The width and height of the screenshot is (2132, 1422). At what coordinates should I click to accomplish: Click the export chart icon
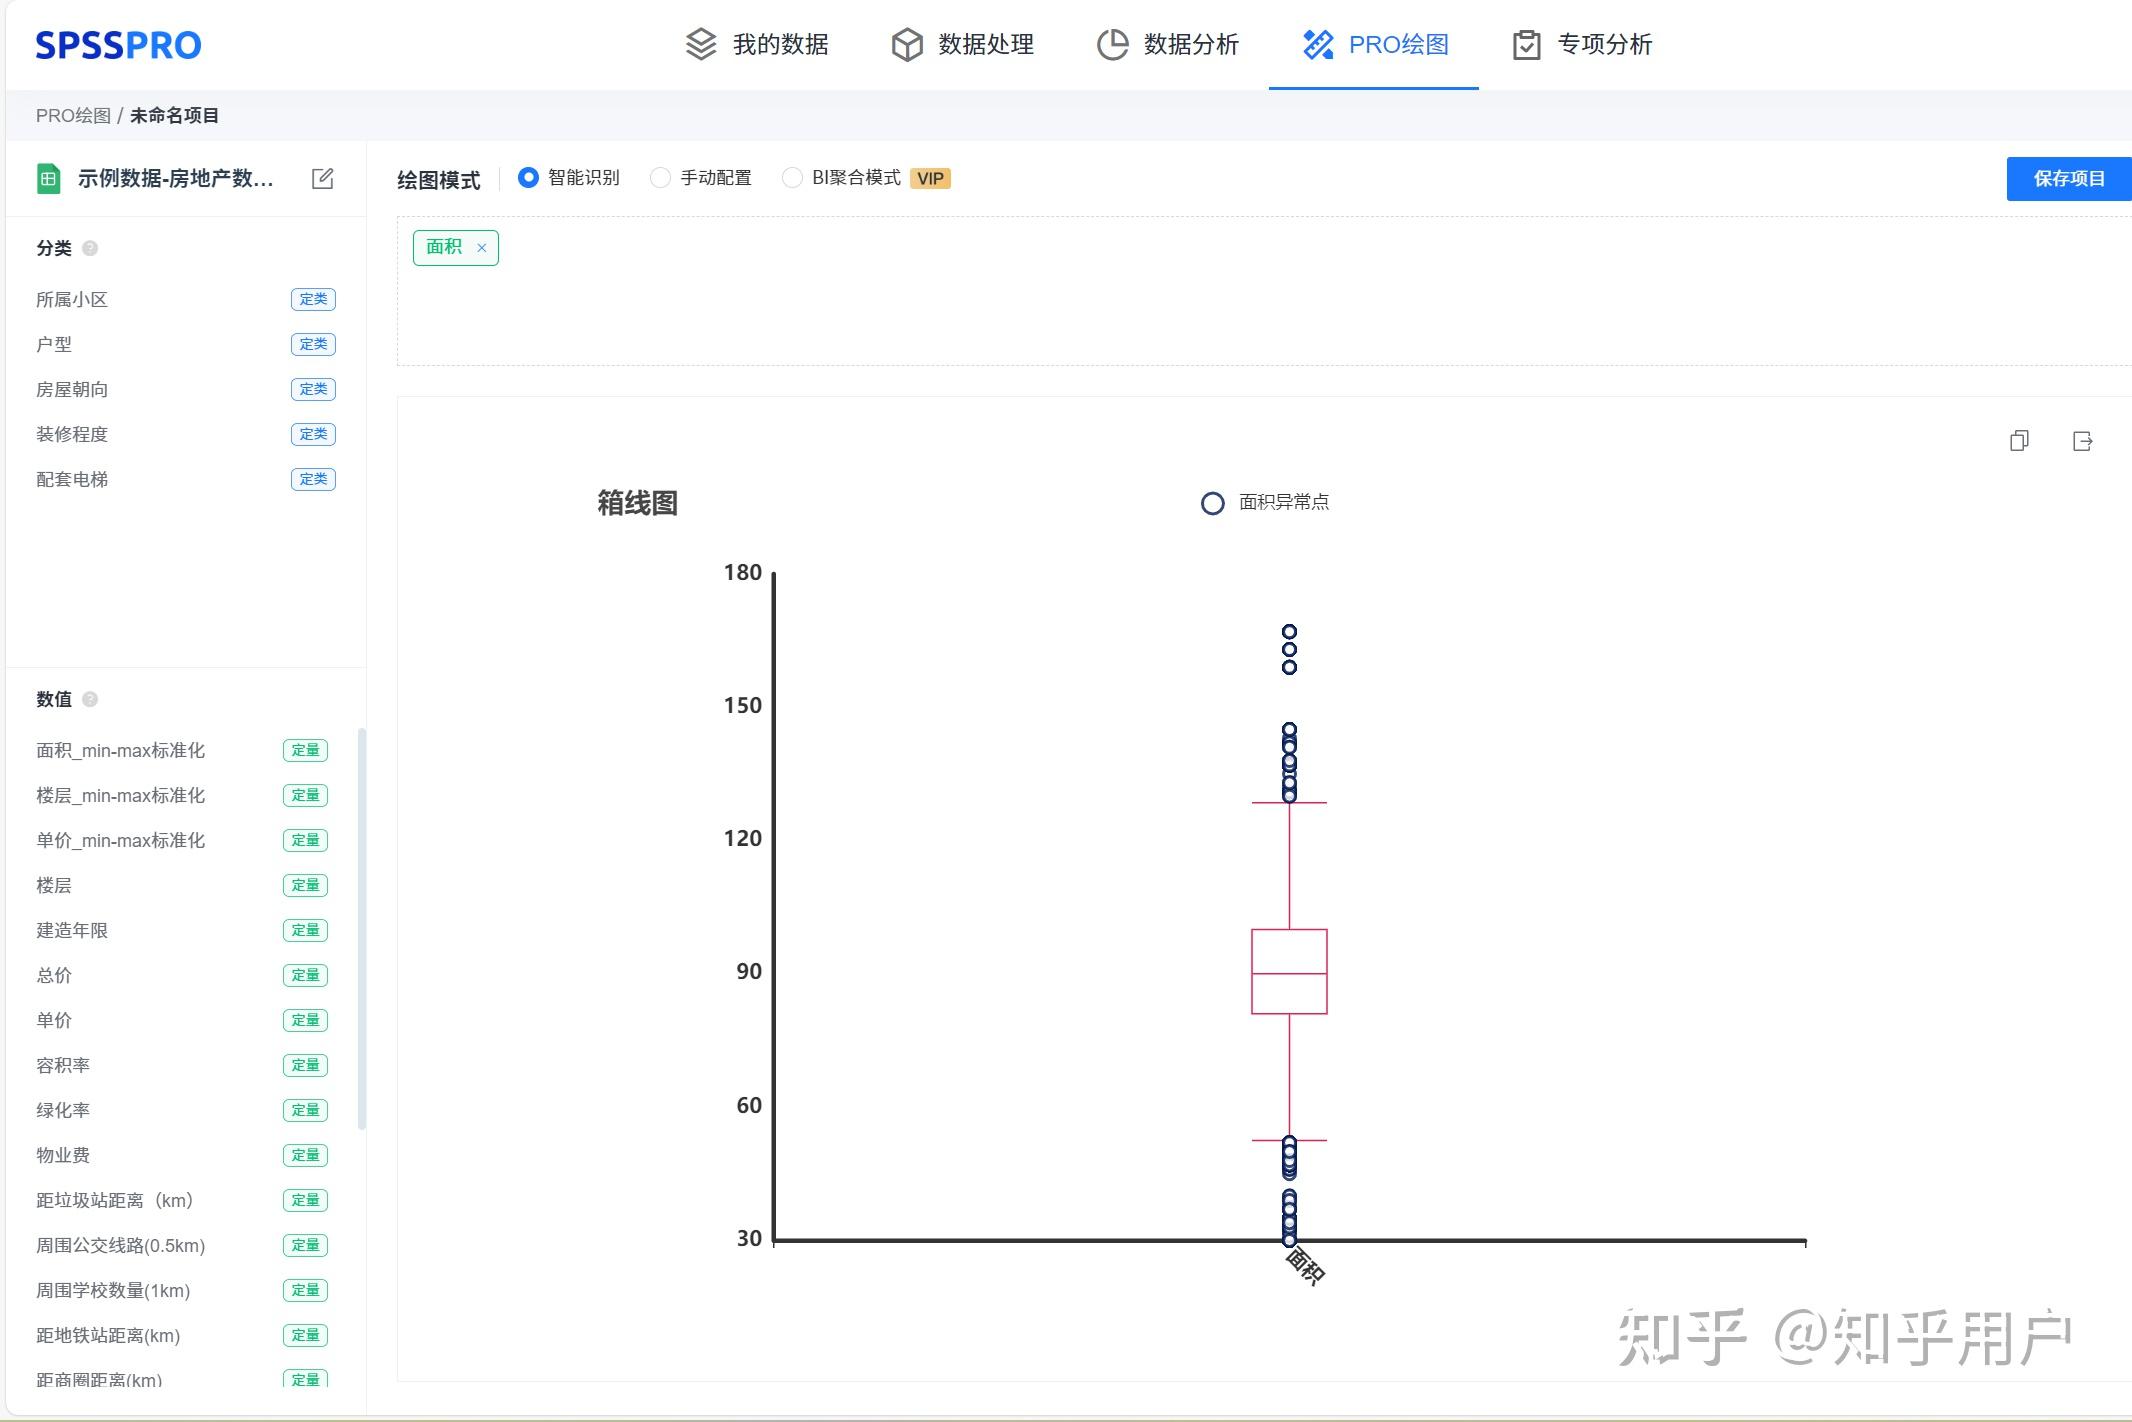coord(2082,441)
